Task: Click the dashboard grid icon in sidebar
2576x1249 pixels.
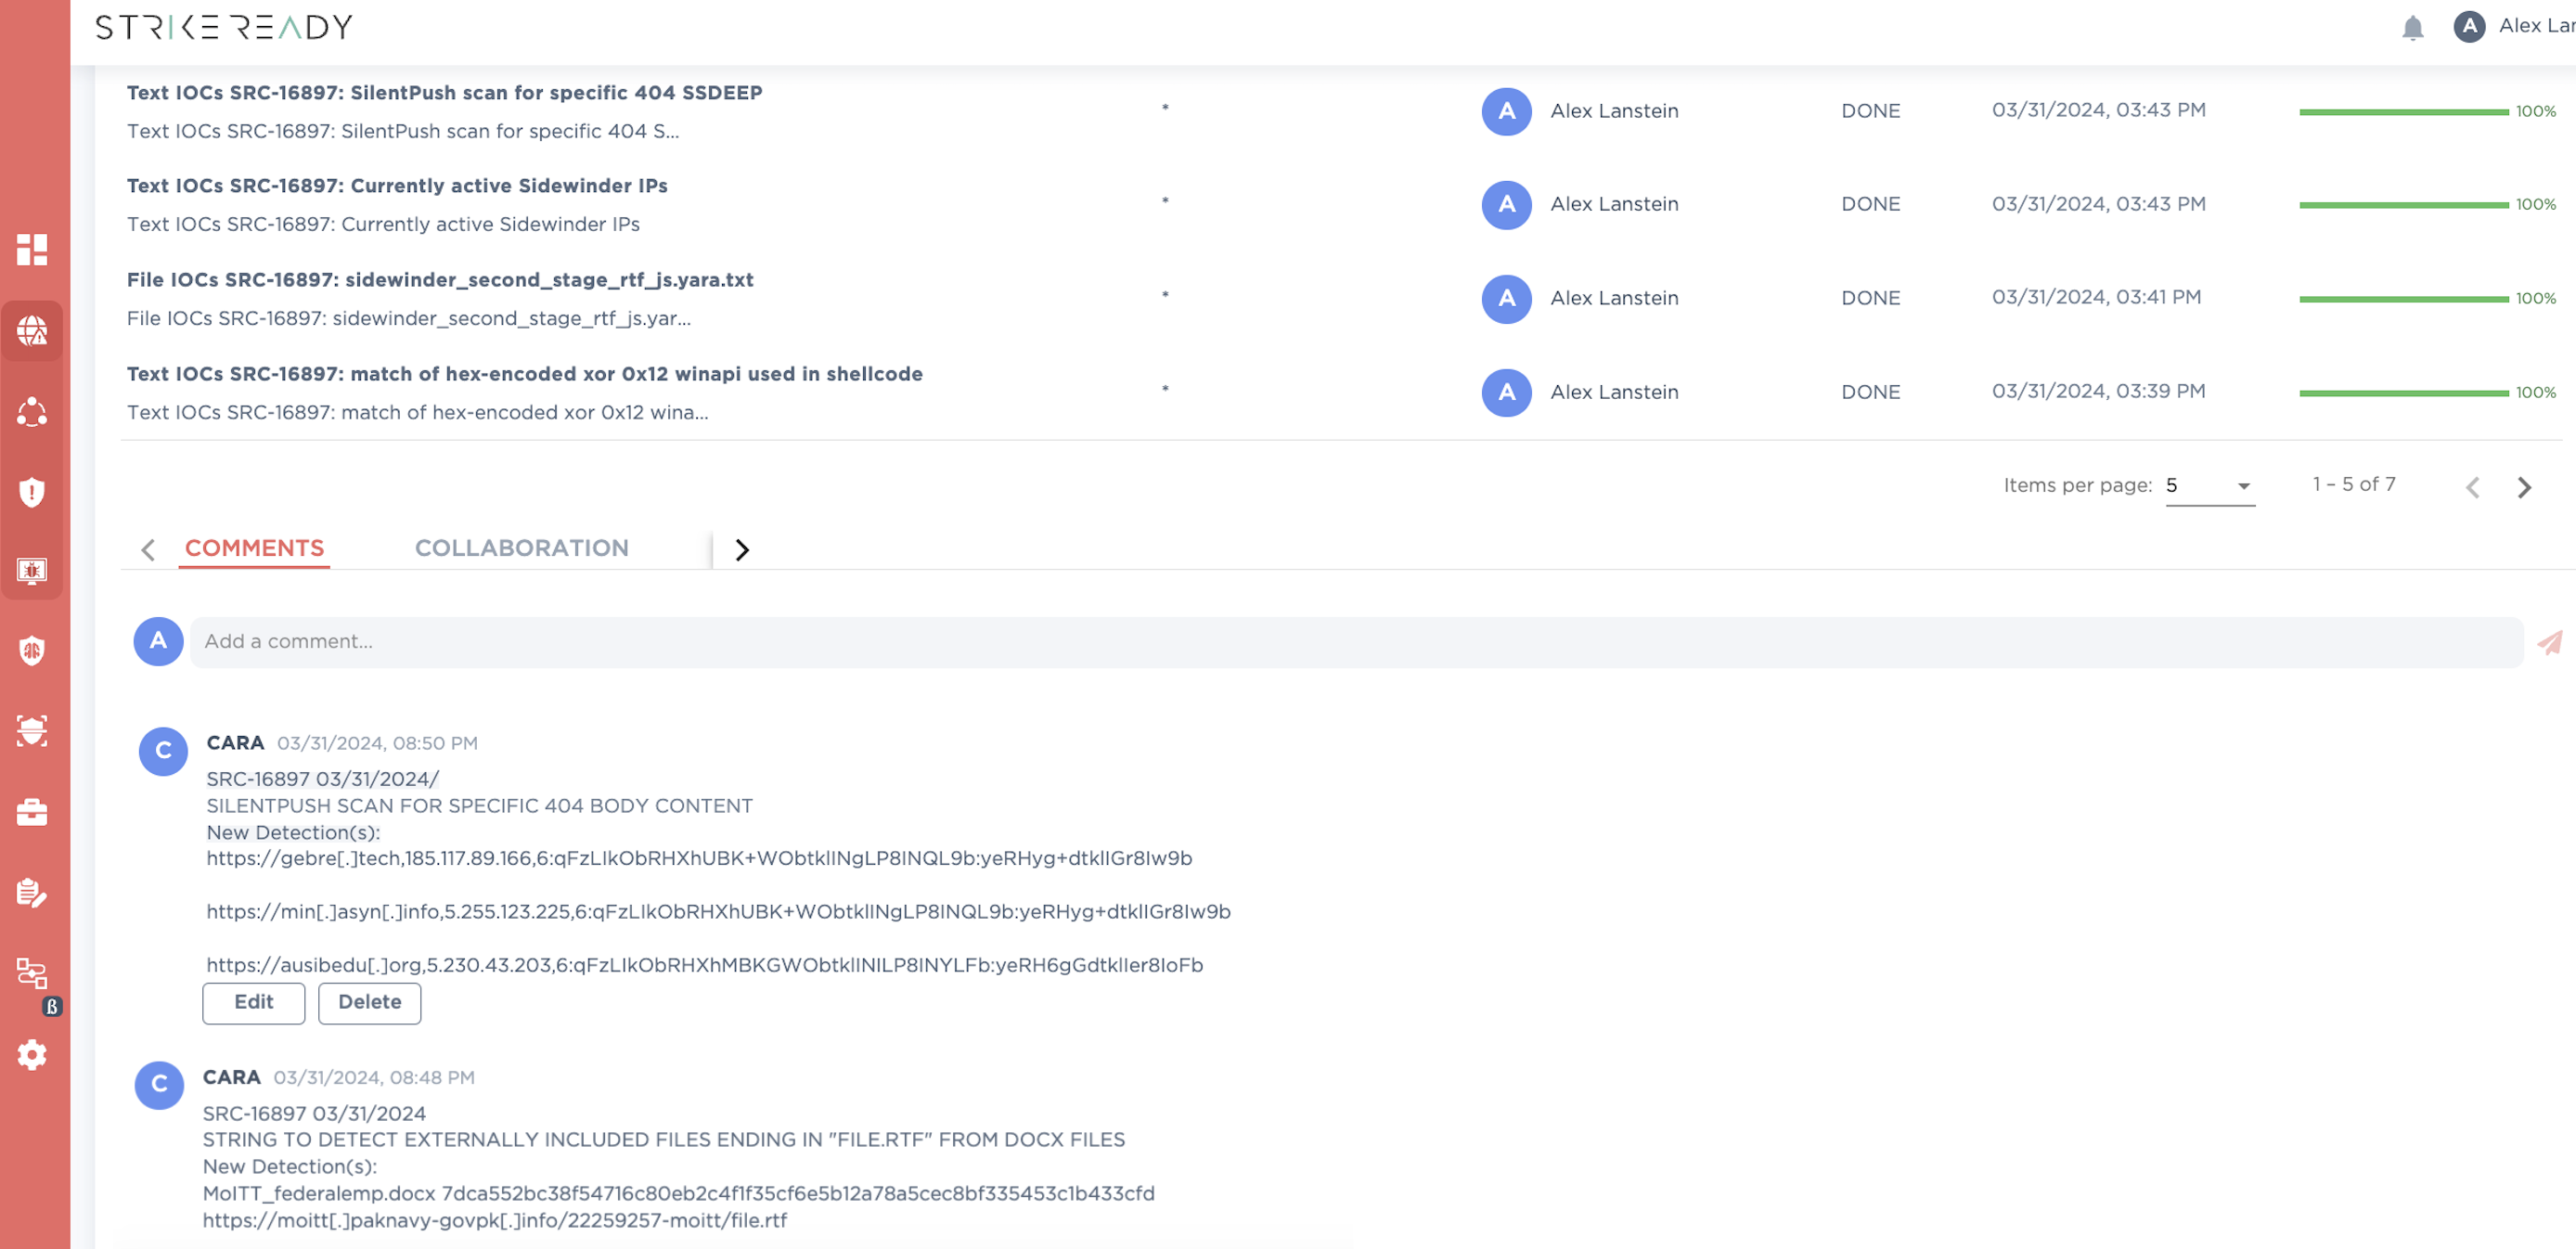Action: (x=34, y=248)
